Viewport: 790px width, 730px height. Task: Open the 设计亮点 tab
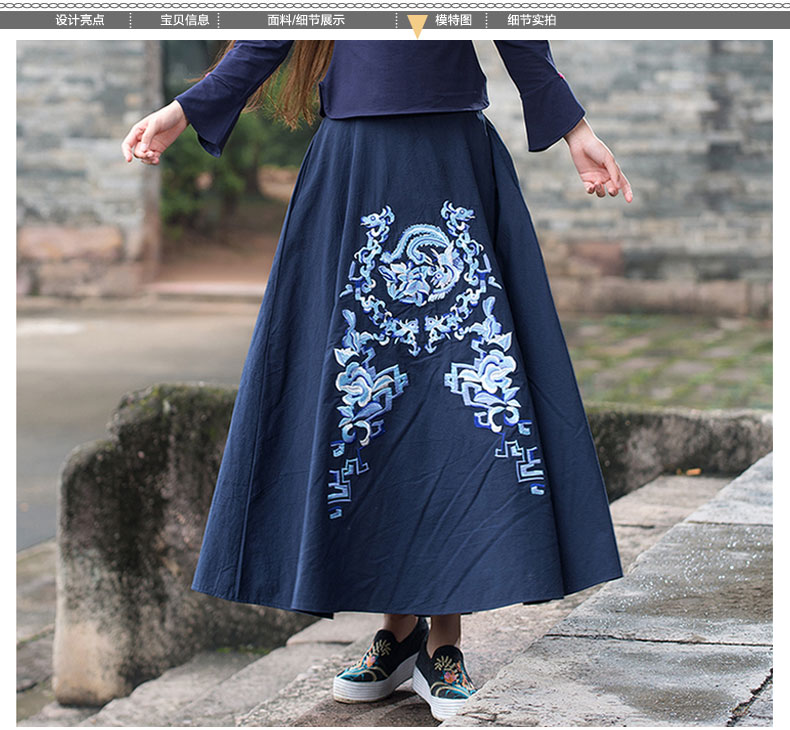point(80,20)
